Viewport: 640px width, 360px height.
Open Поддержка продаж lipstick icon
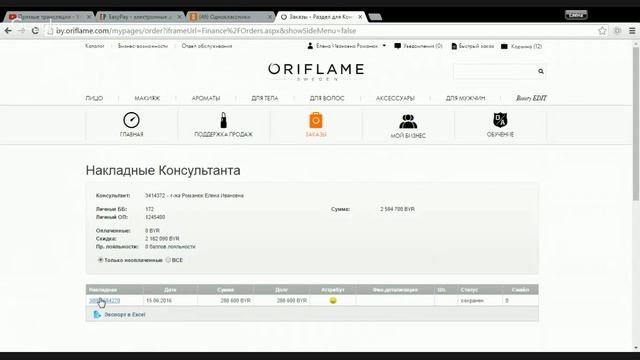[223, 120]
